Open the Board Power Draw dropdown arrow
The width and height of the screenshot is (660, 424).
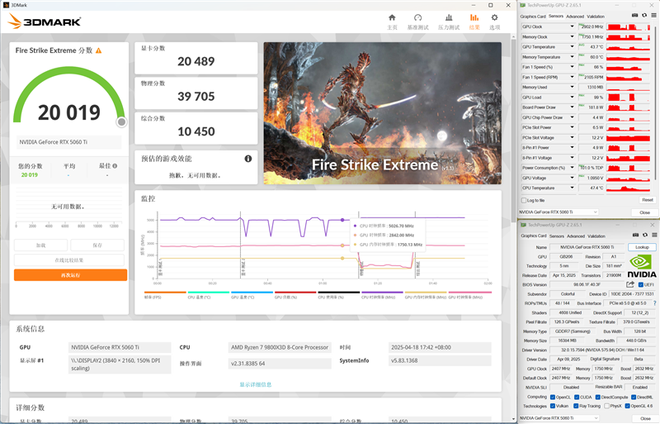click(572, 107)
